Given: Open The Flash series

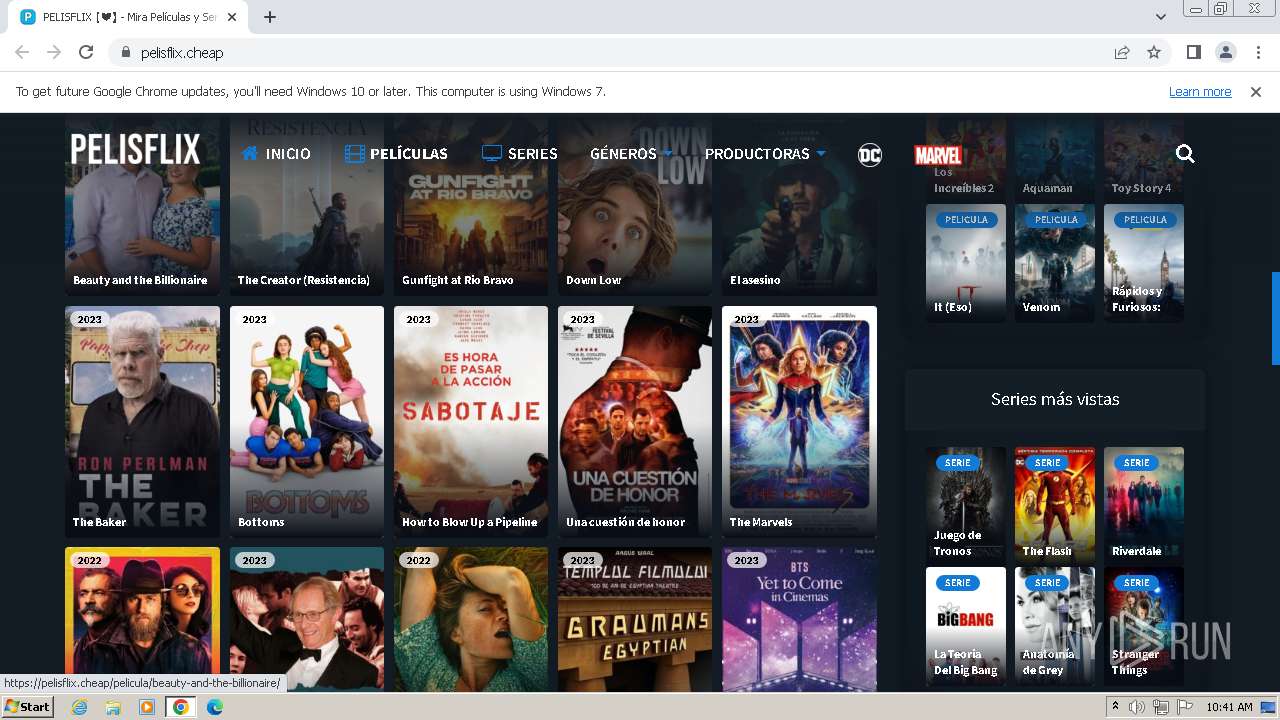Looking at the screenshot, I should tap(1055, 504).
